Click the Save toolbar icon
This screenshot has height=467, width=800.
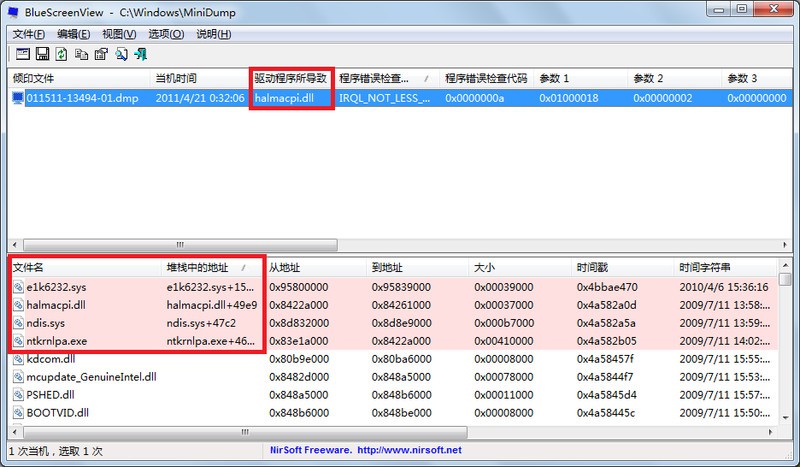click(x=42, y=54)
